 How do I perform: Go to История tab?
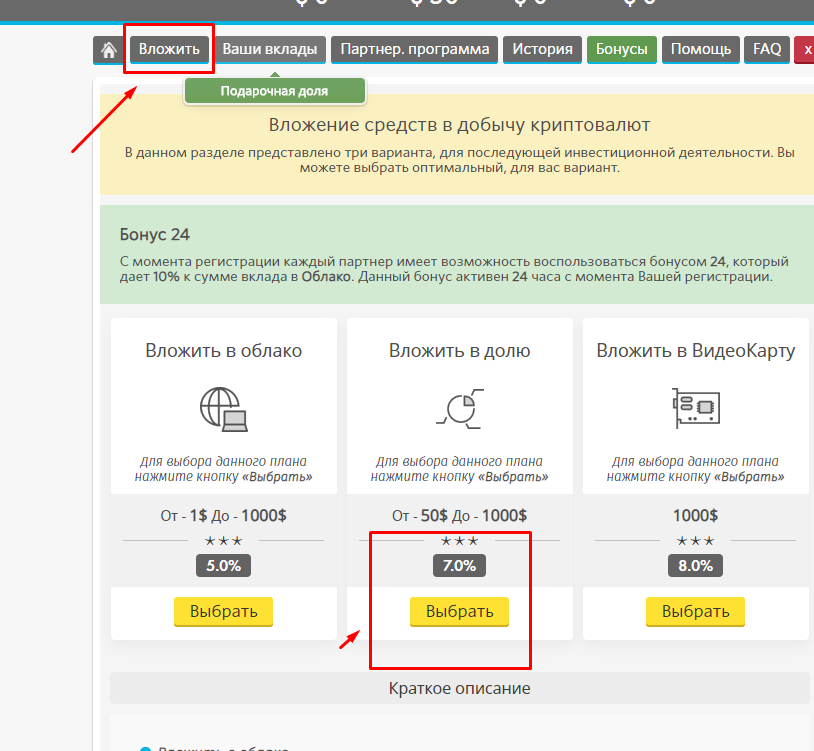click(x=542, y=50)
